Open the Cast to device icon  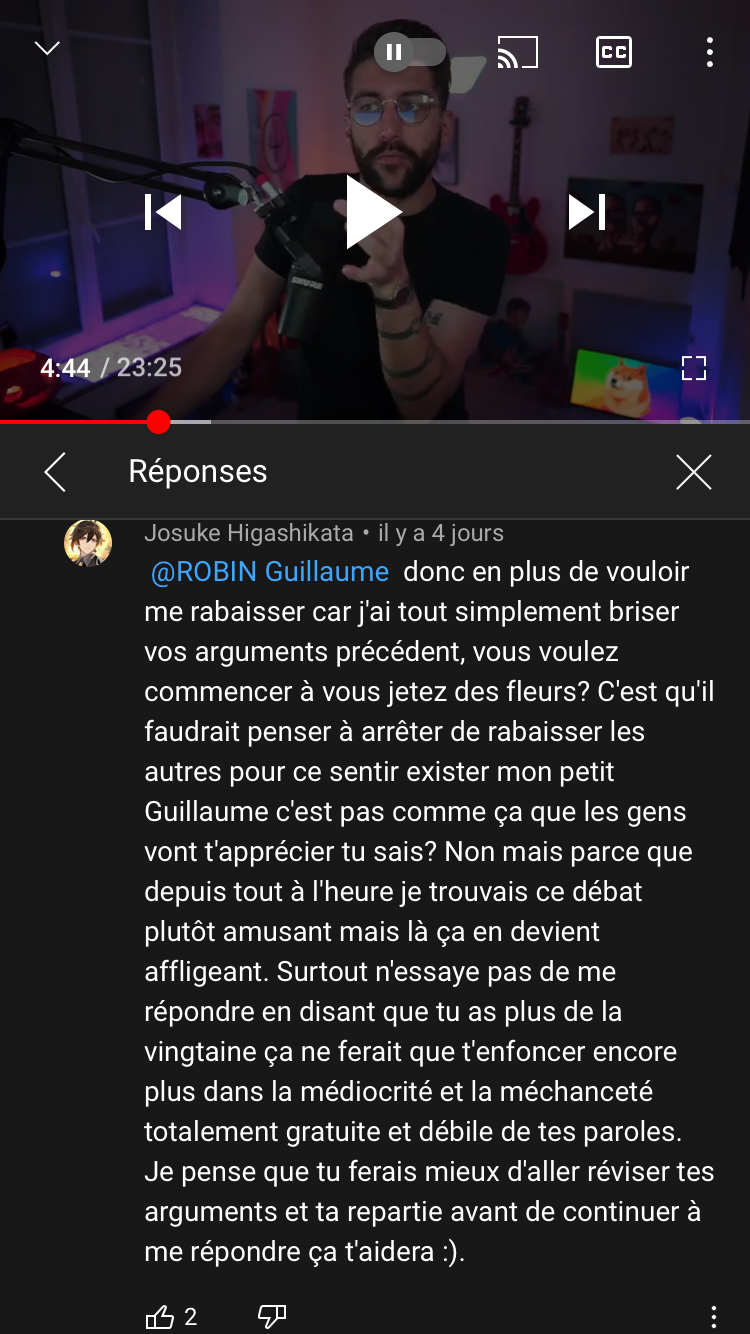pyautogui.click(x=517, y=52)
